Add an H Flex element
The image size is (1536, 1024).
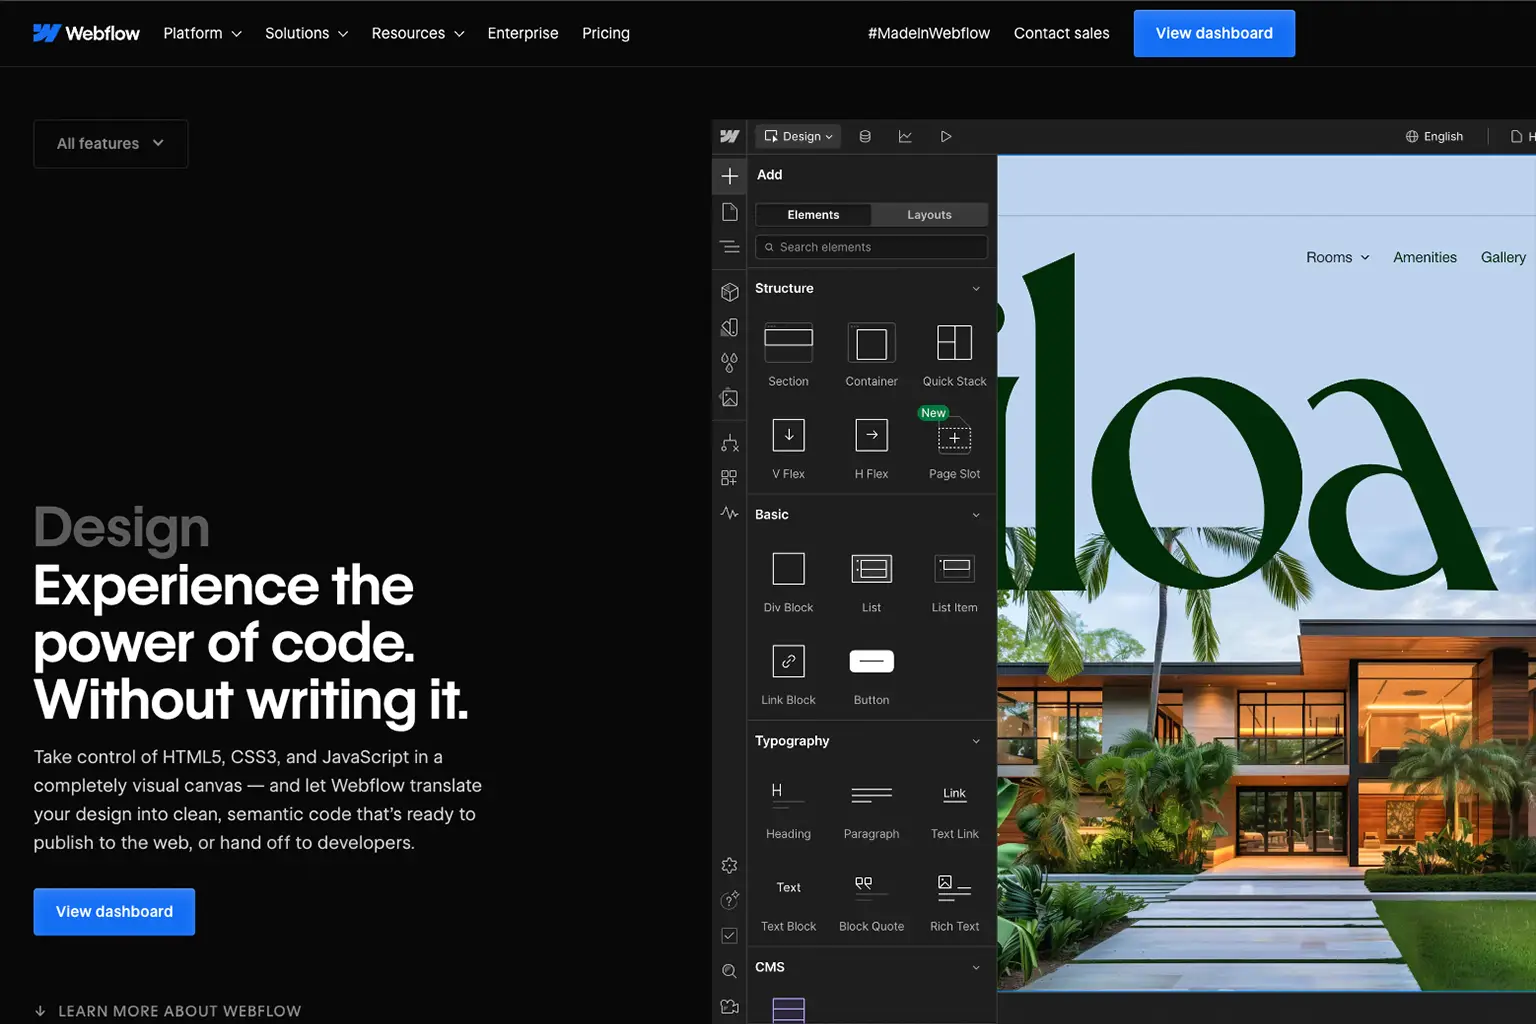[x=871, y=447]
